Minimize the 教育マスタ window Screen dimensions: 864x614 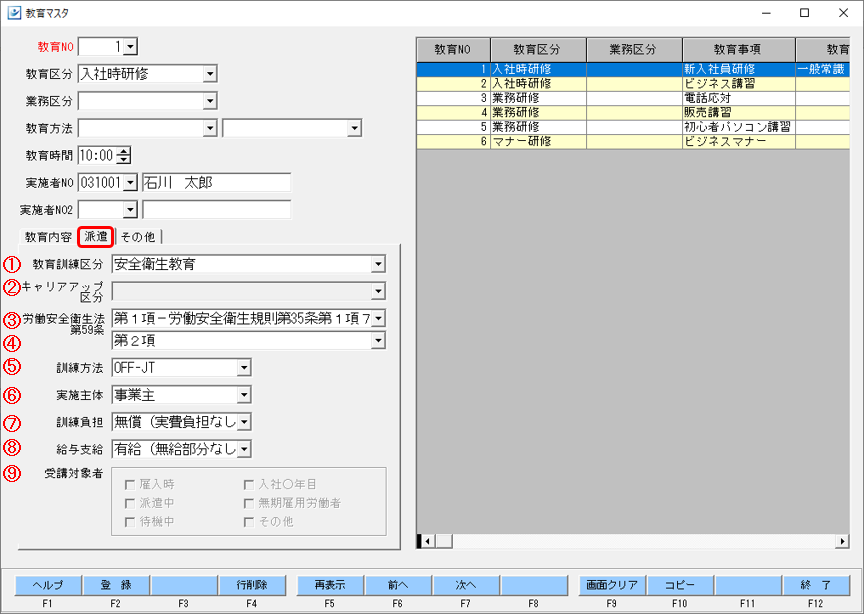pos(766,13)
